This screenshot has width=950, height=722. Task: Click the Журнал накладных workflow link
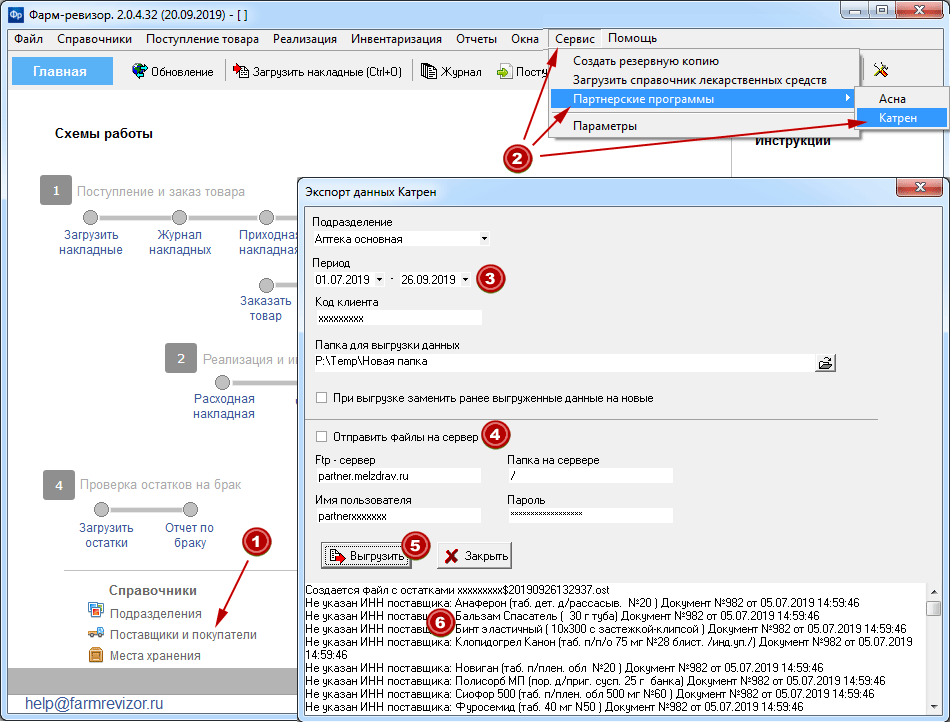[x=180, y=242]
